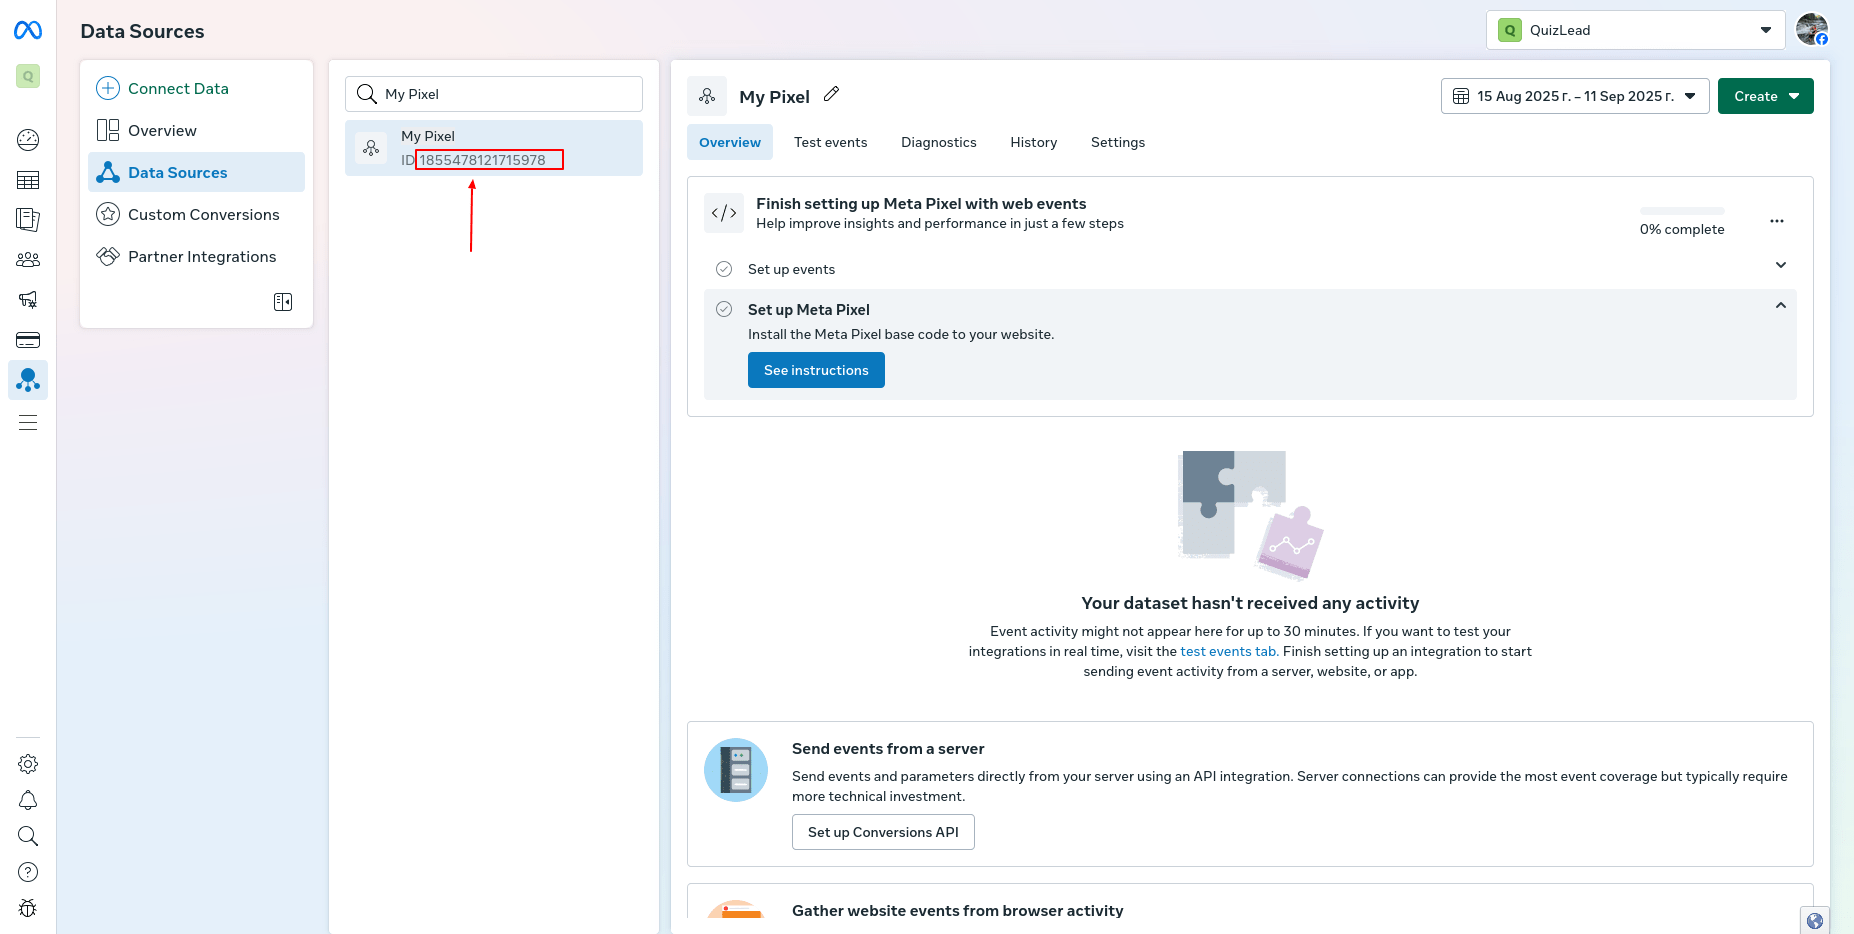Click the pixel ID 1855478121715978

point(483,160)
